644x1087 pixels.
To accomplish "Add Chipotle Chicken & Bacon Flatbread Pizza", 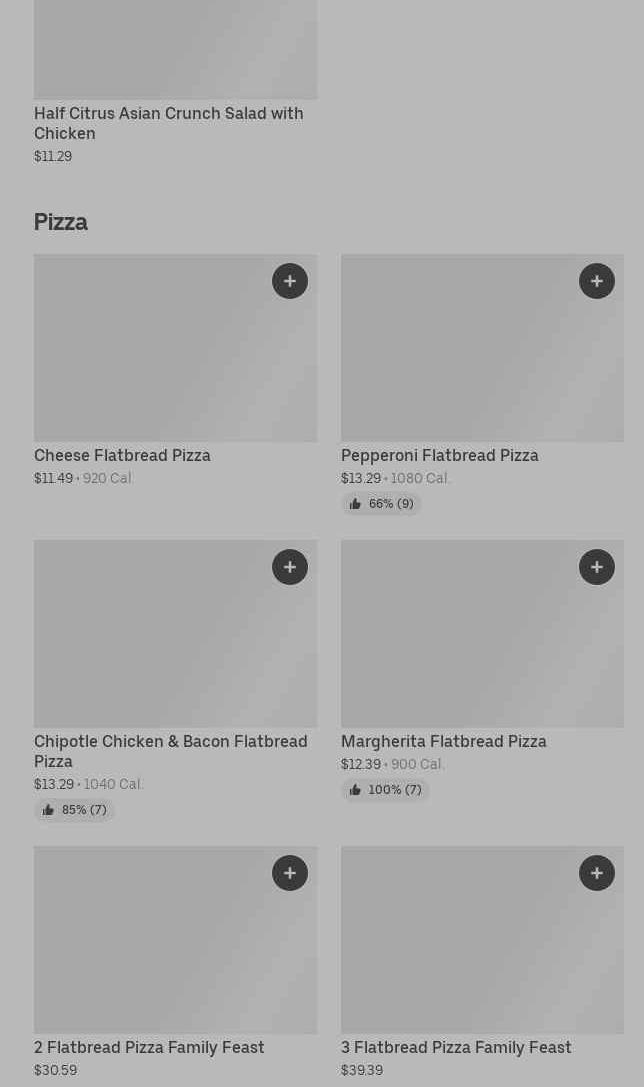I will pyautogui.click(x=290, y=567).
